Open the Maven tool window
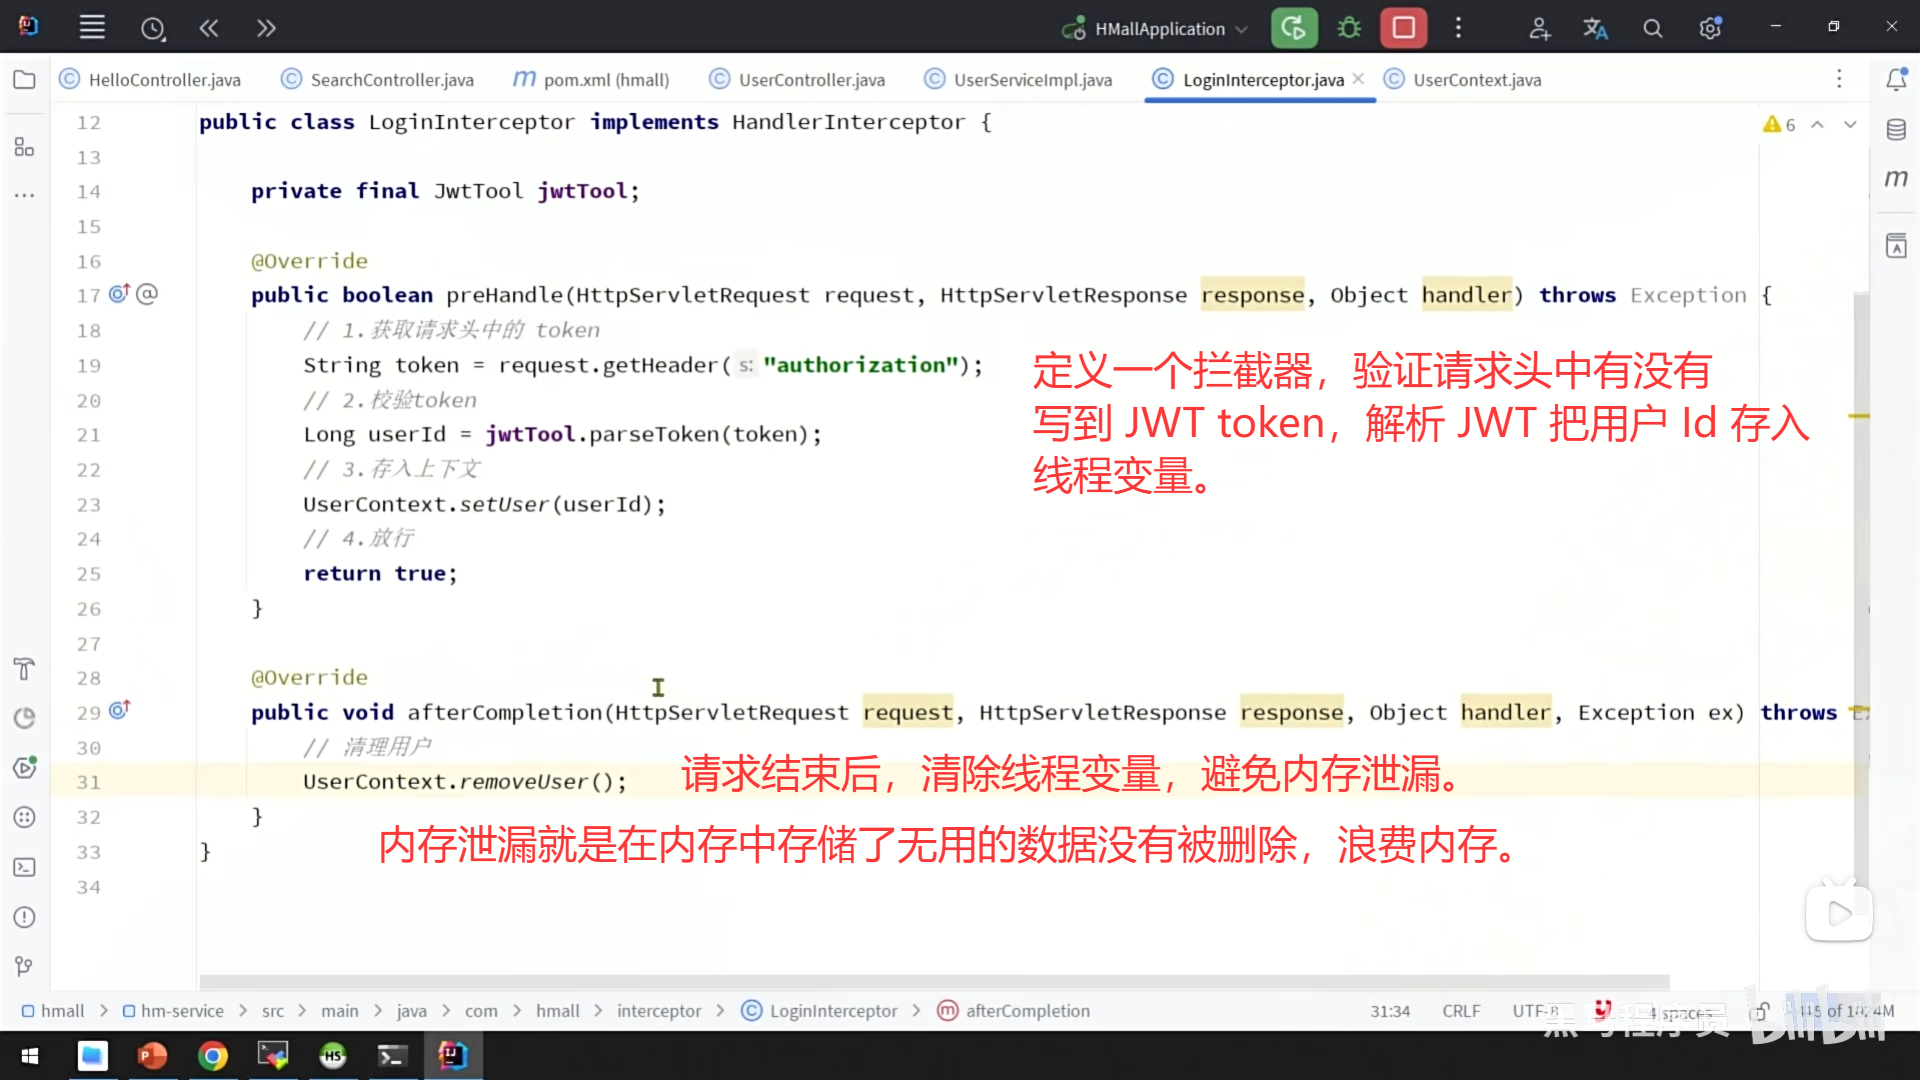The height and width of the screenshot is (1080, 1920). (1896, 179)
